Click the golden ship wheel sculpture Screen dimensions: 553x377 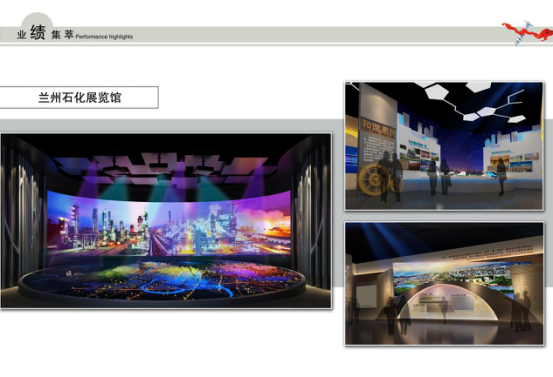[x=375, y=180]
